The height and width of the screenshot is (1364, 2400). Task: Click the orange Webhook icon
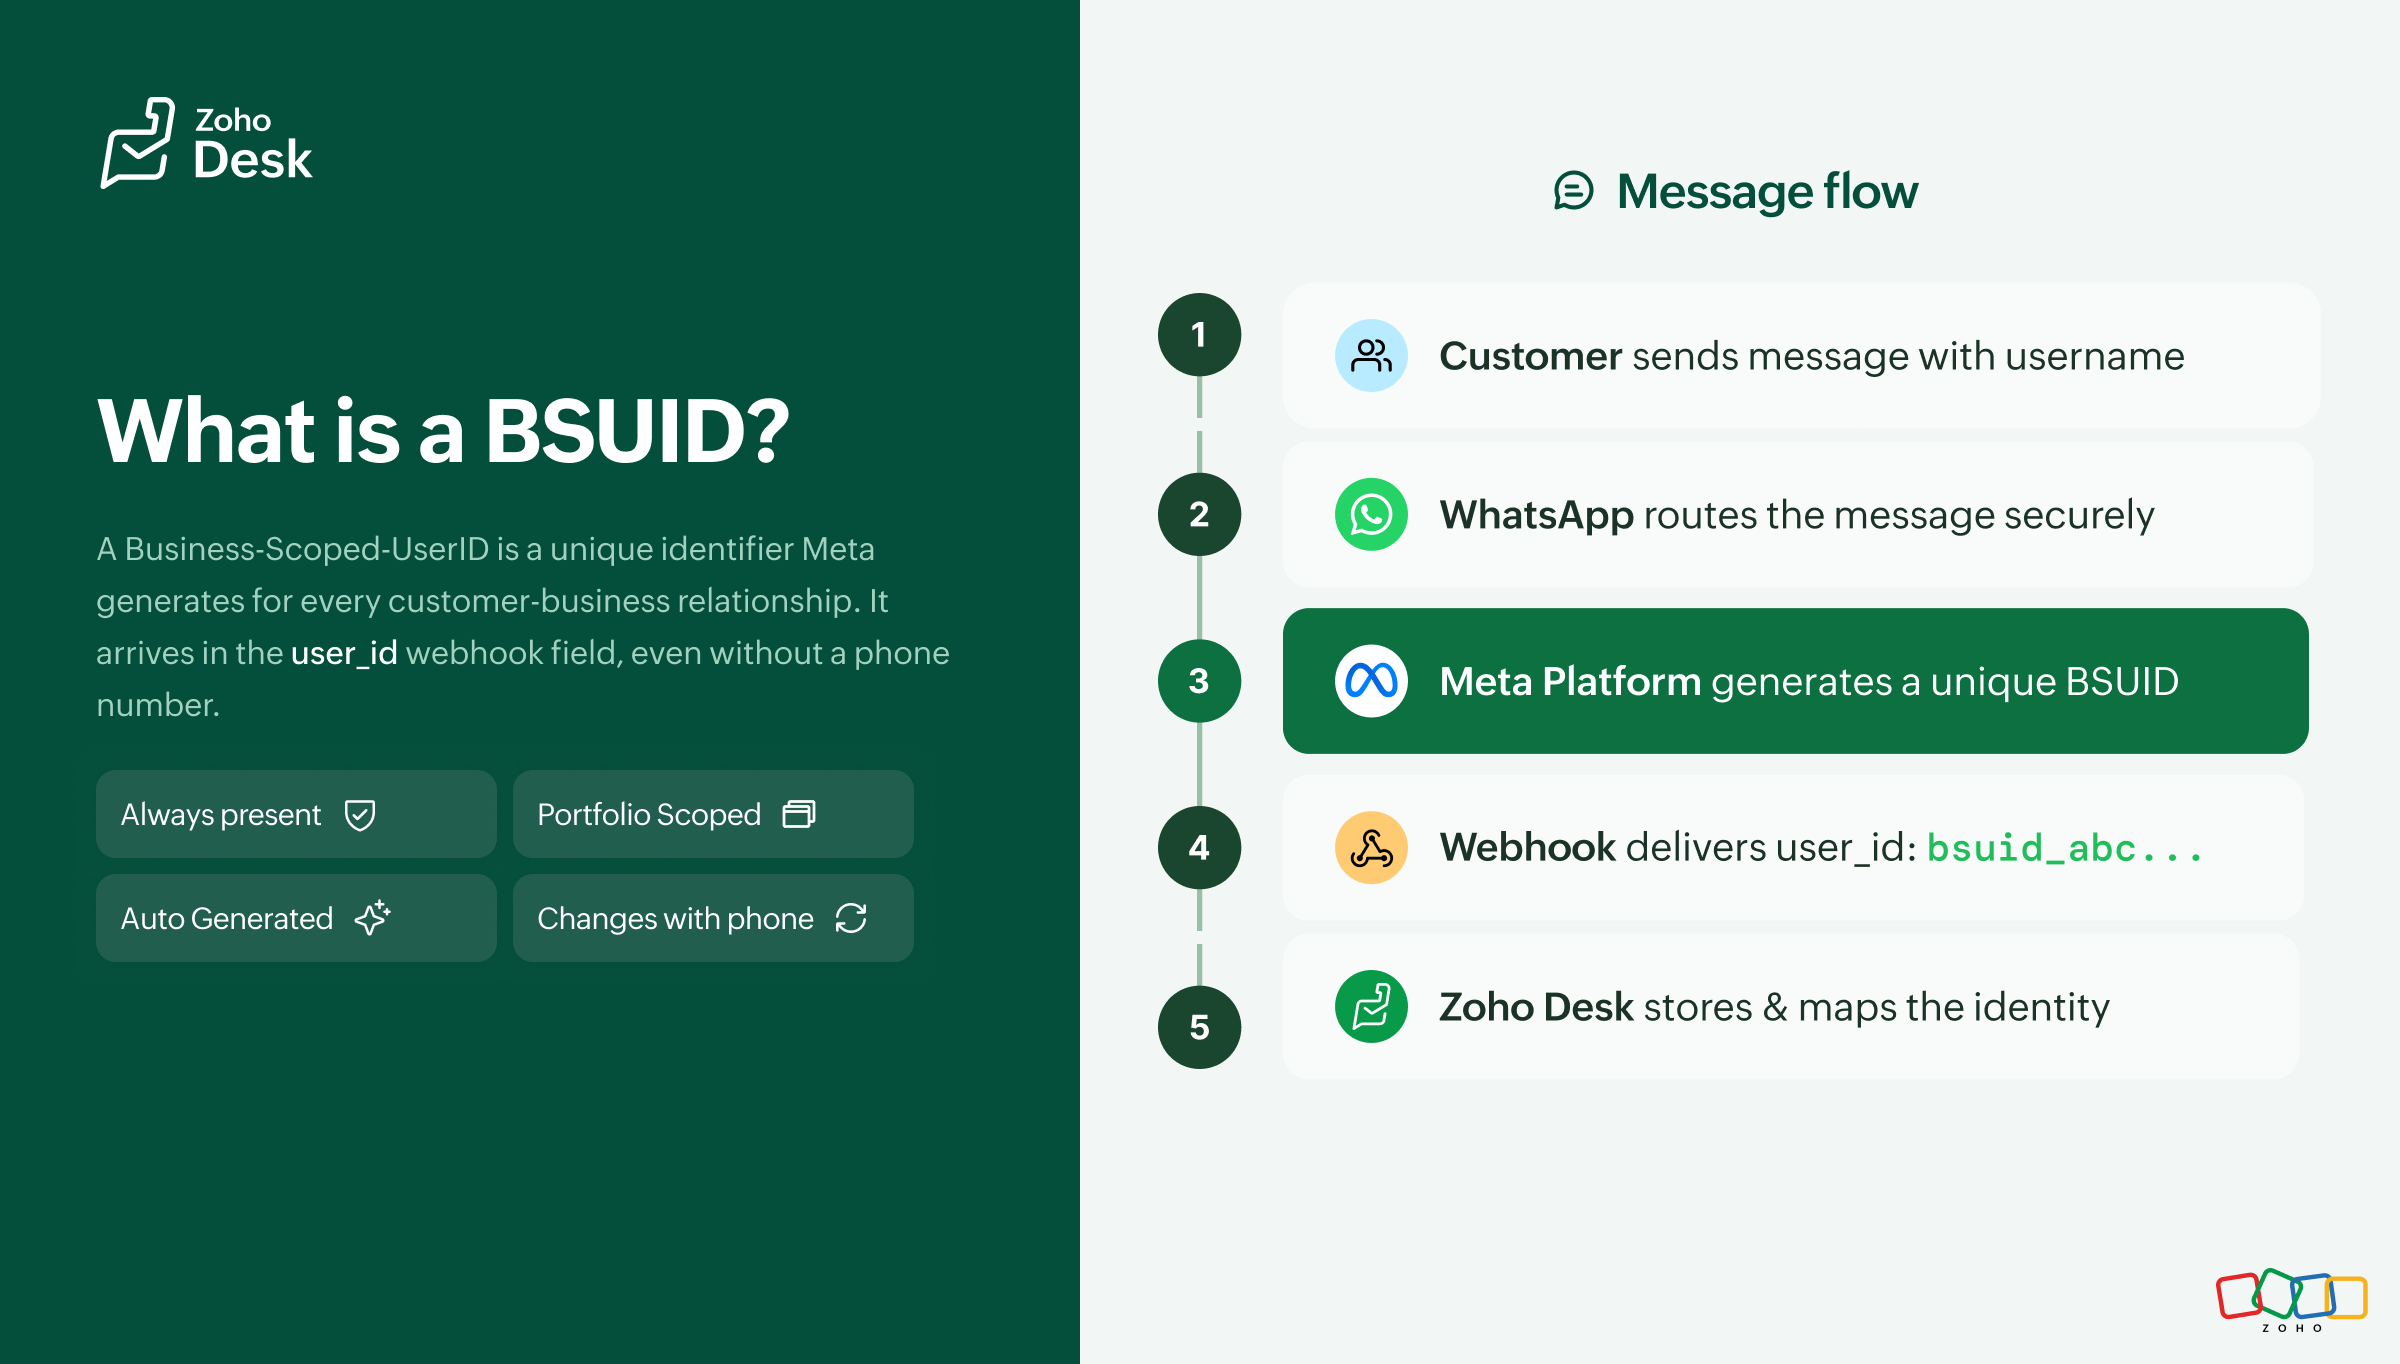[1371, 847]
